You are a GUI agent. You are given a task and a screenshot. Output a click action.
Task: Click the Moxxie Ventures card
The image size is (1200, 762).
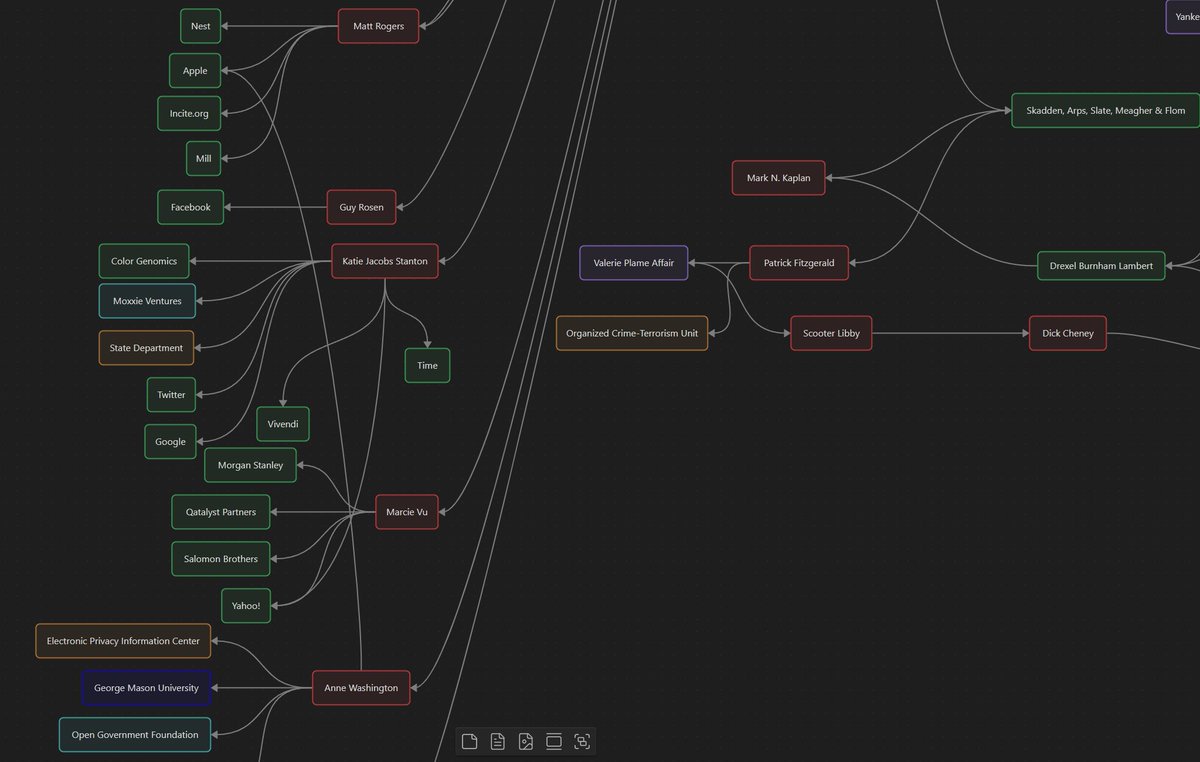click(147, 301)
